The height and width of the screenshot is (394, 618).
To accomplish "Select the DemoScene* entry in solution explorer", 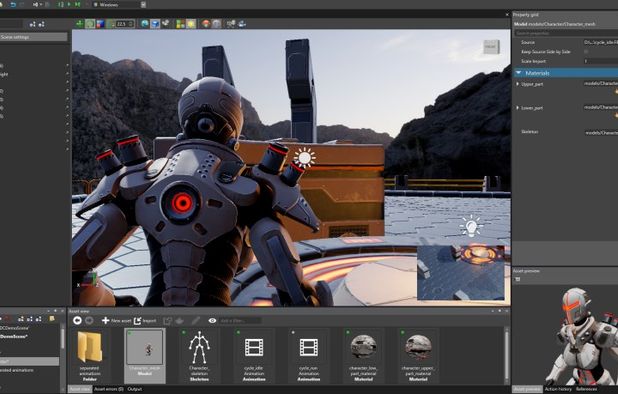I will [x=15, y=336].
